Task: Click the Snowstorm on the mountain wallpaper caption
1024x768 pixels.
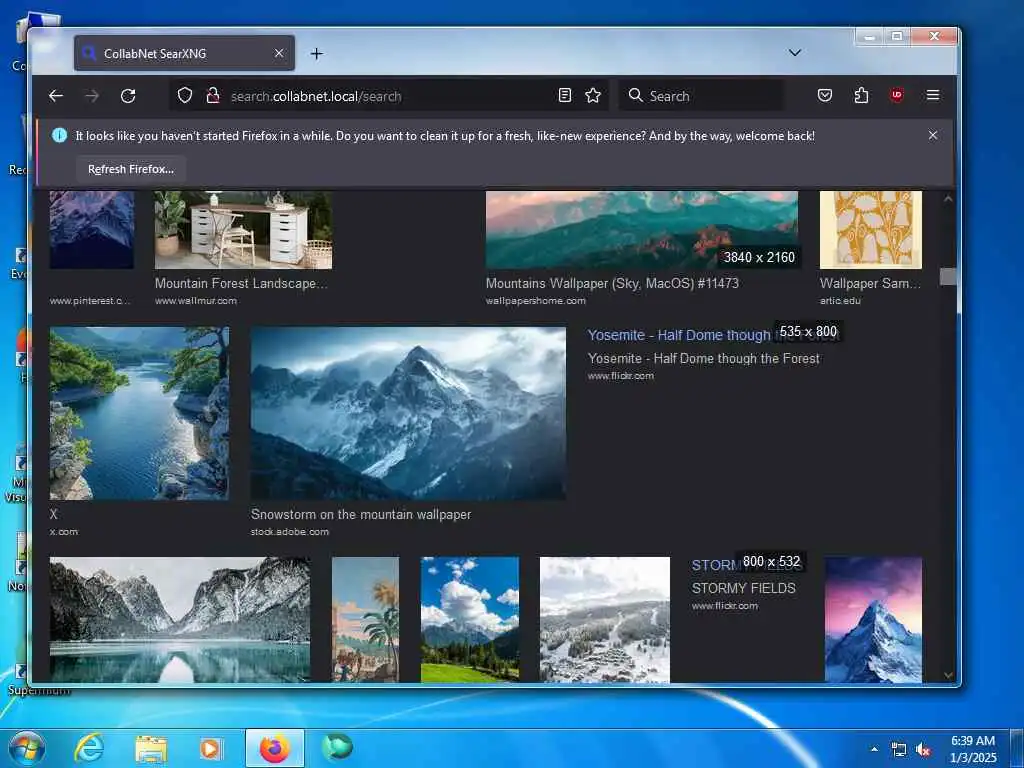Action: (x=361, y=515)
